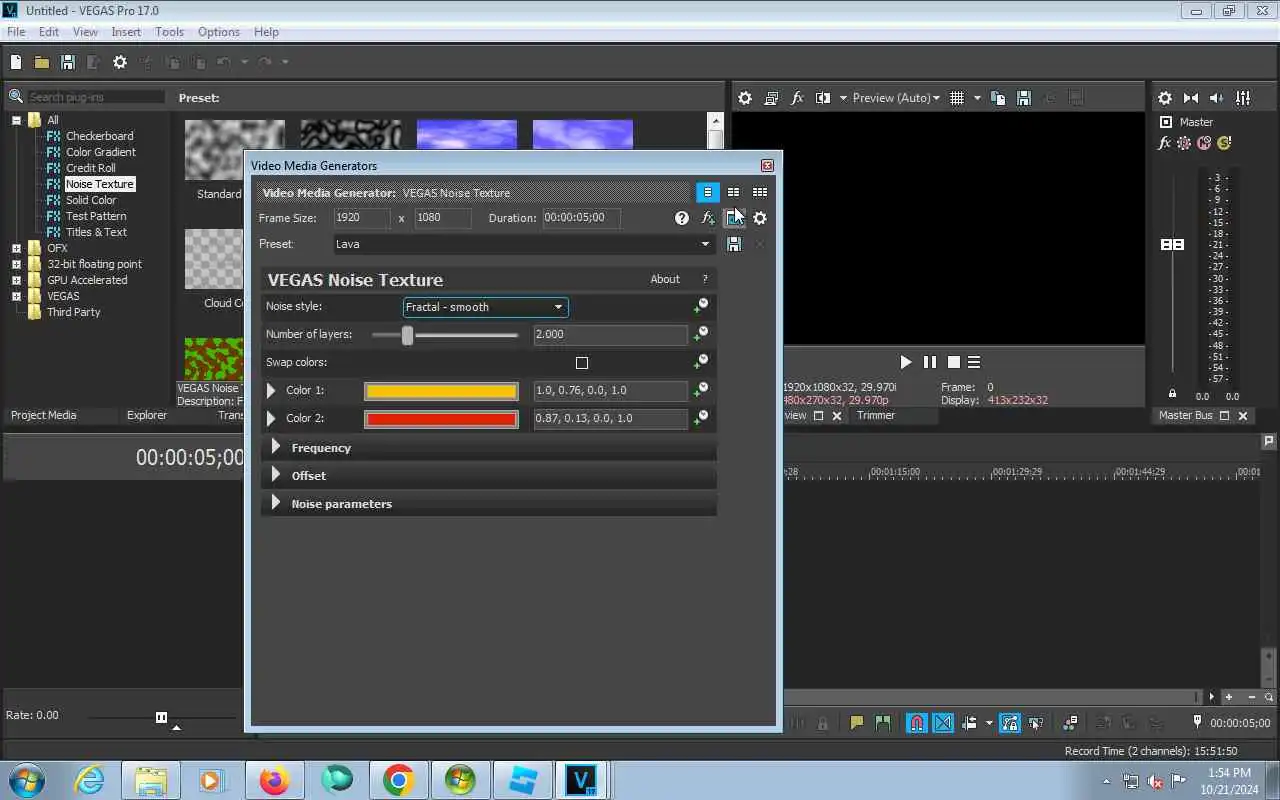
Task: Expand the Color 2 section
Action: [271, 418]
